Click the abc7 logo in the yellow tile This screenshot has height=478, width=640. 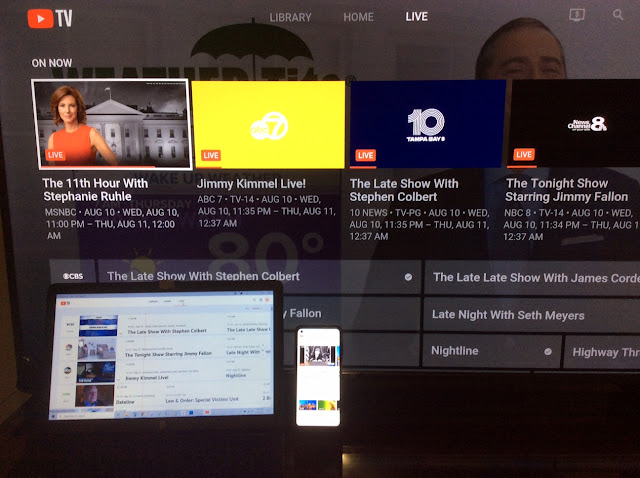(x=269, y=126)
